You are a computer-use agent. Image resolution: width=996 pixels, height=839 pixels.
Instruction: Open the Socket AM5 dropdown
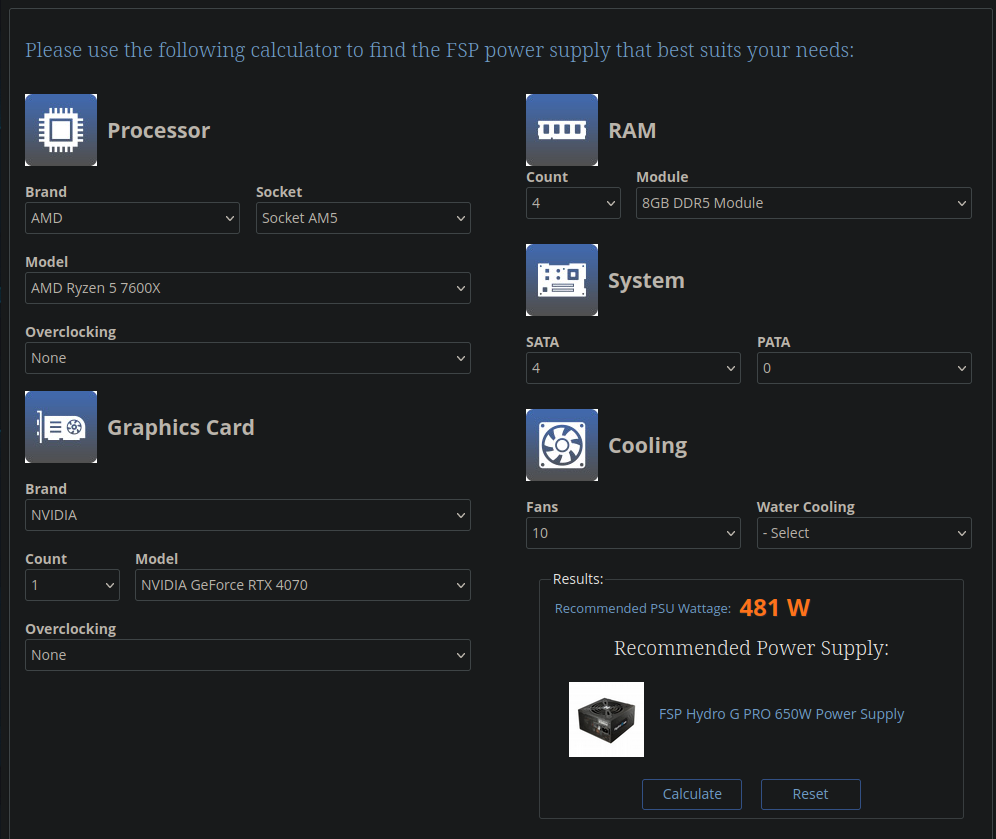coord(363,218)
